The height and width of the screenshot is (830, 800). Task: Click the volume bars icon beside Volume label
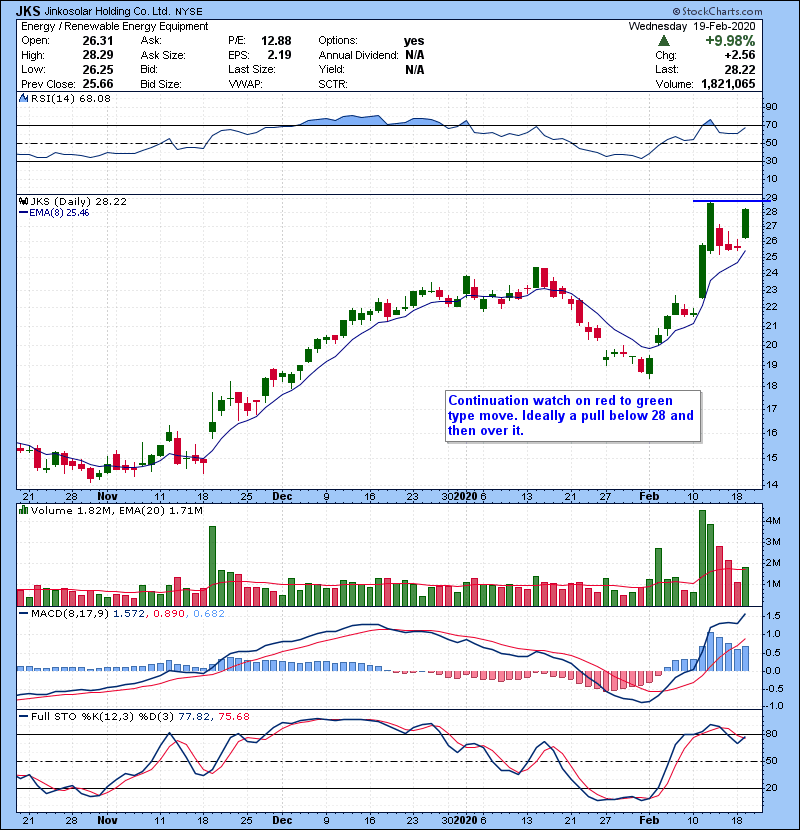point(23,510)
